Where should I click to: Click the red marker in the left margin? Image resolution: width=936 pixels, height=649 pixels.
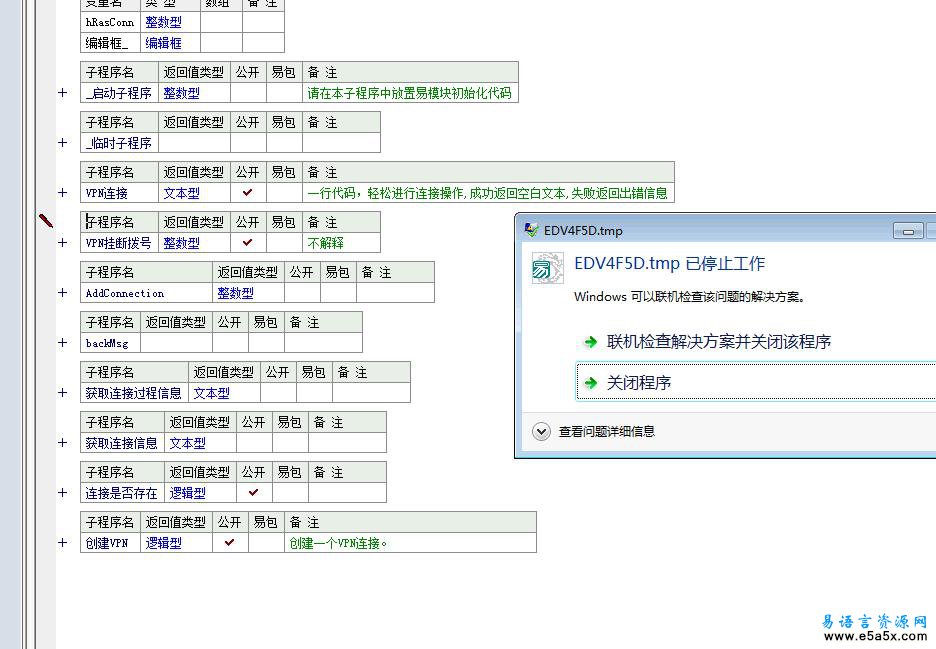pyautogui.click(x=46, y=220)
